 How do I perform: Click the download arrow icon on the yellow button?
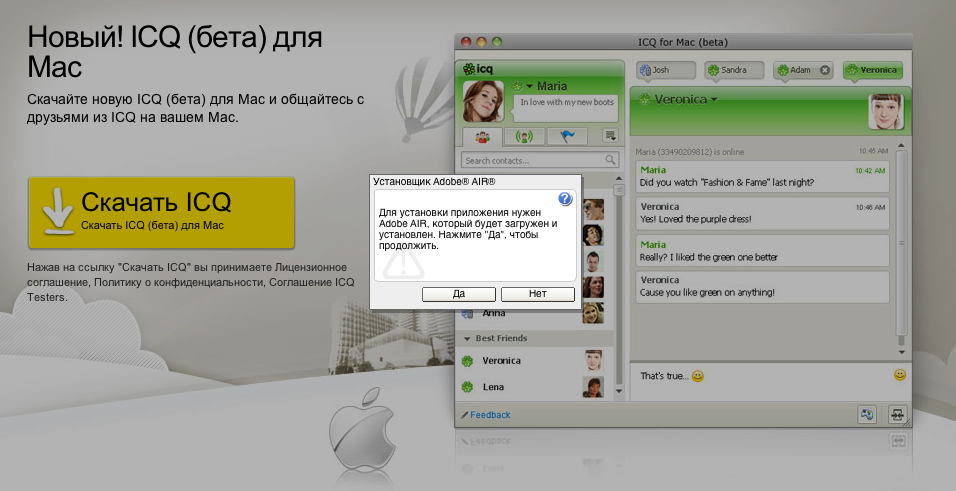tap(58, 212)
